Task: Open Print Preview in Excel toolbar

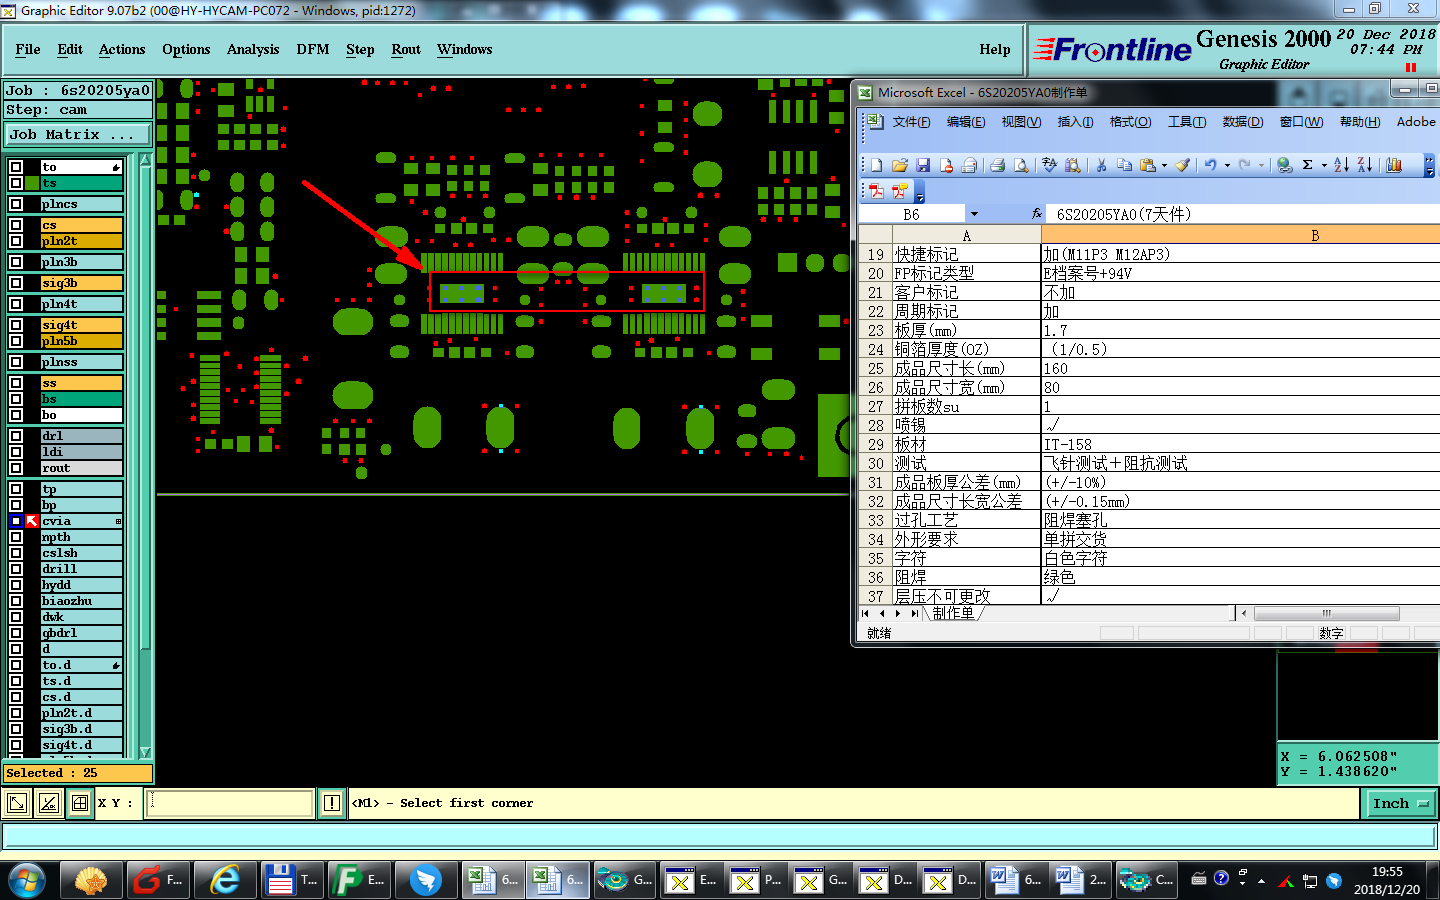Action: coord(1021,165)
